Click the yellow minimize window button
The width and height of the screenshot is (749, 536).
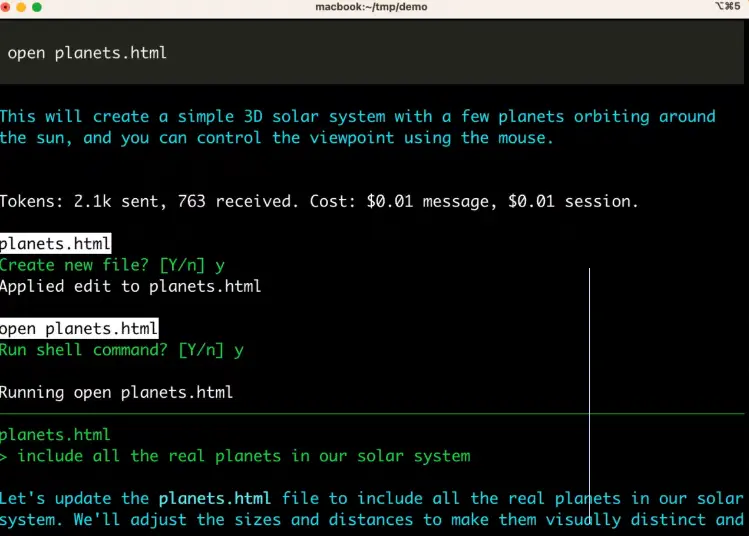[x=21, y=7]
